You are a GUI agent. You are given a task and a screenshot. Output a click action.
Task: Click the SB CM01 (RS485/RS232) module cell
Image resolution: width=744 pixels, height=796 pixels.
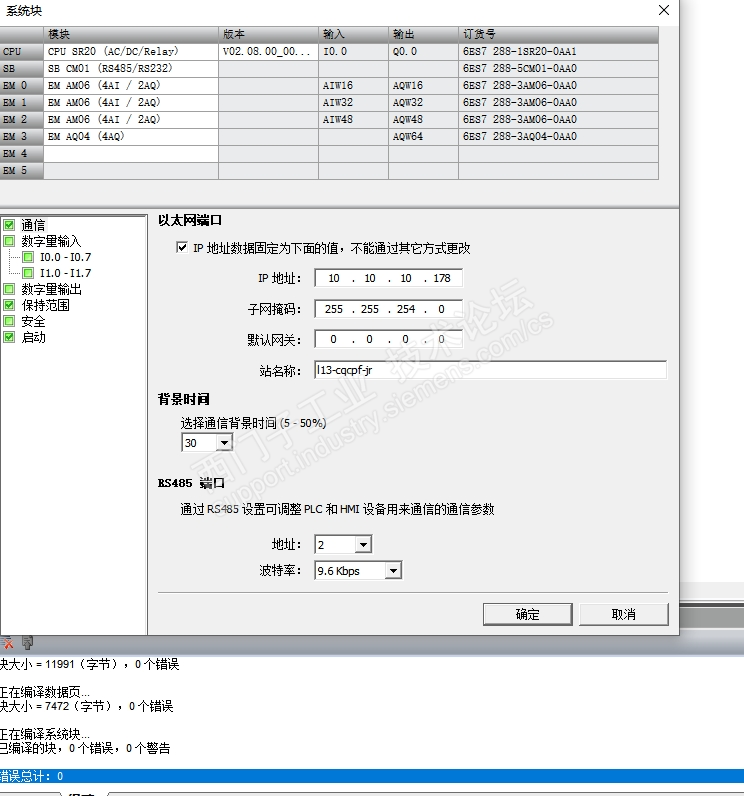click(x=131, y=69)
